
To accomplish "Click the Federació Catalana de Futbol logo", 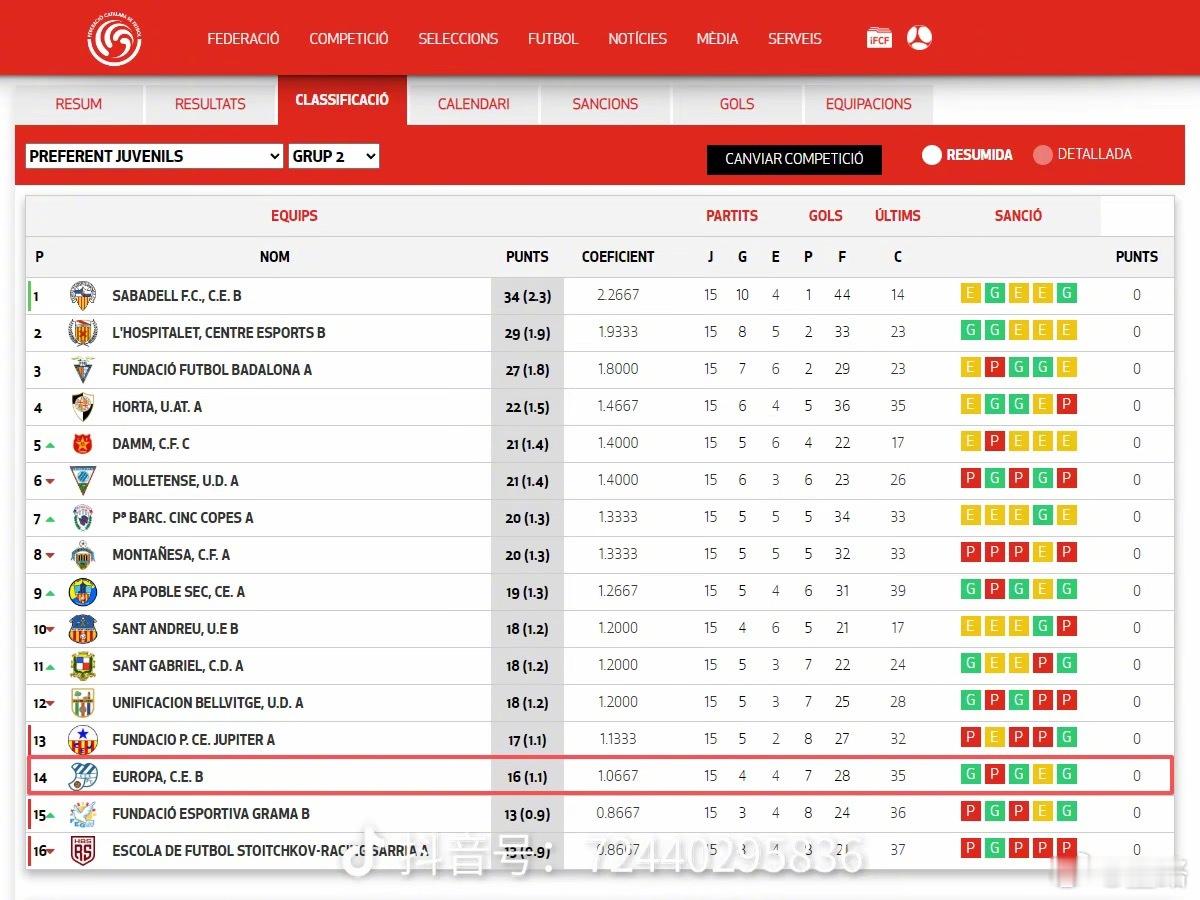I will 114,39.
